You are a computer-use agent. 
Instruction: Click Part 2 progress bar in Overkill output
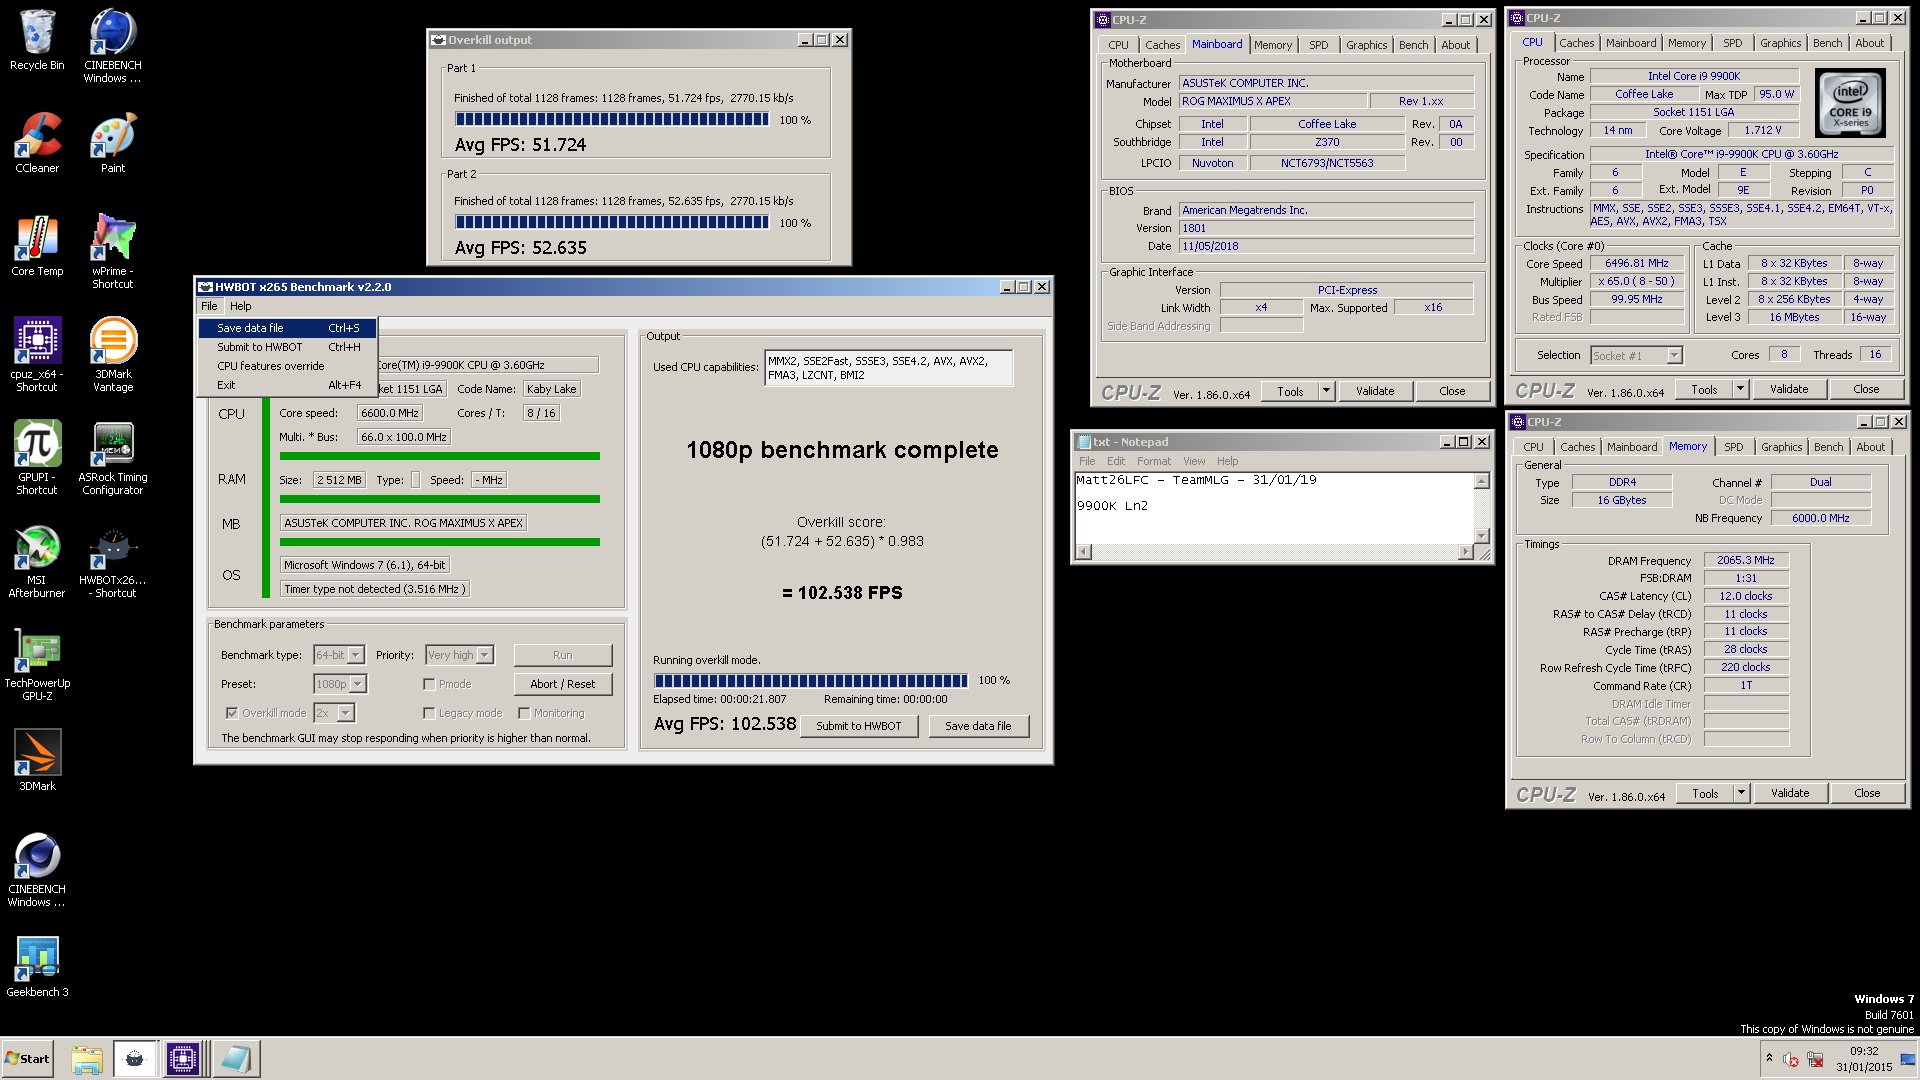coord(612,222)
